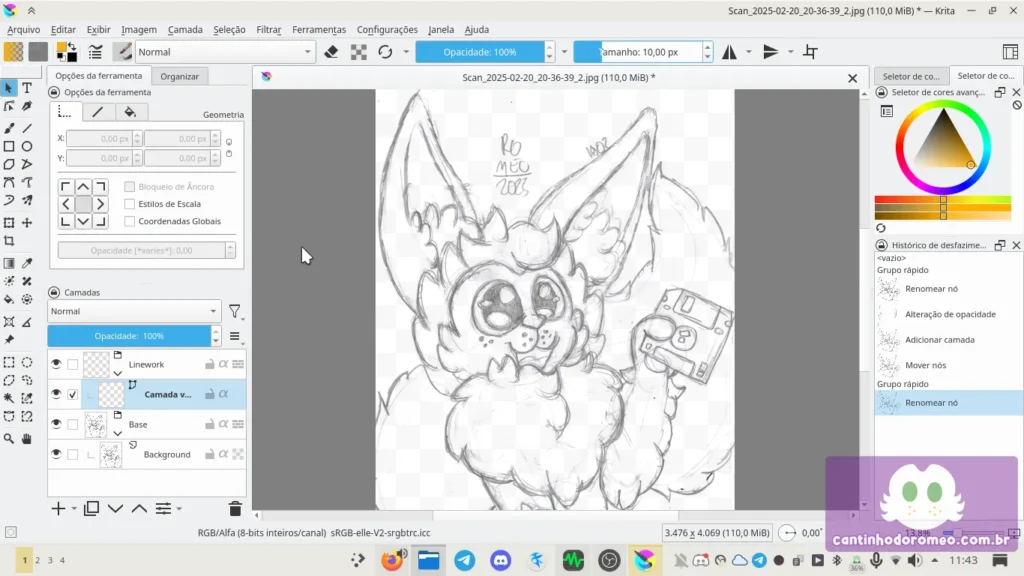Duplicate the layer using the copy icon

(91, 508)
